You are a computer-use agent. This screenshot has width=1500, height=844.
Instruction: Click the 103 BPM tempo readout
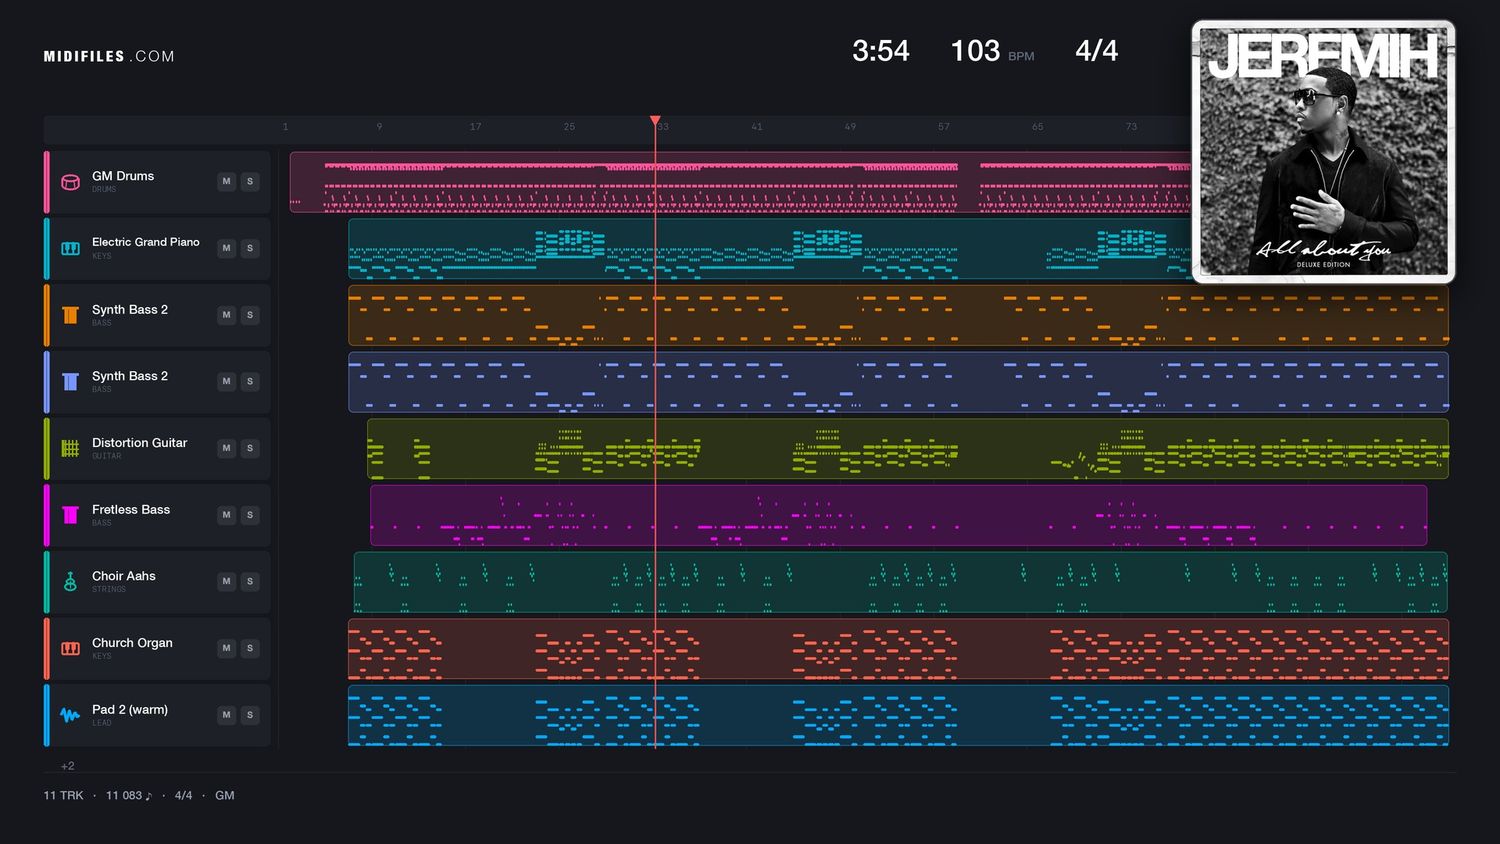click(992, 51)
